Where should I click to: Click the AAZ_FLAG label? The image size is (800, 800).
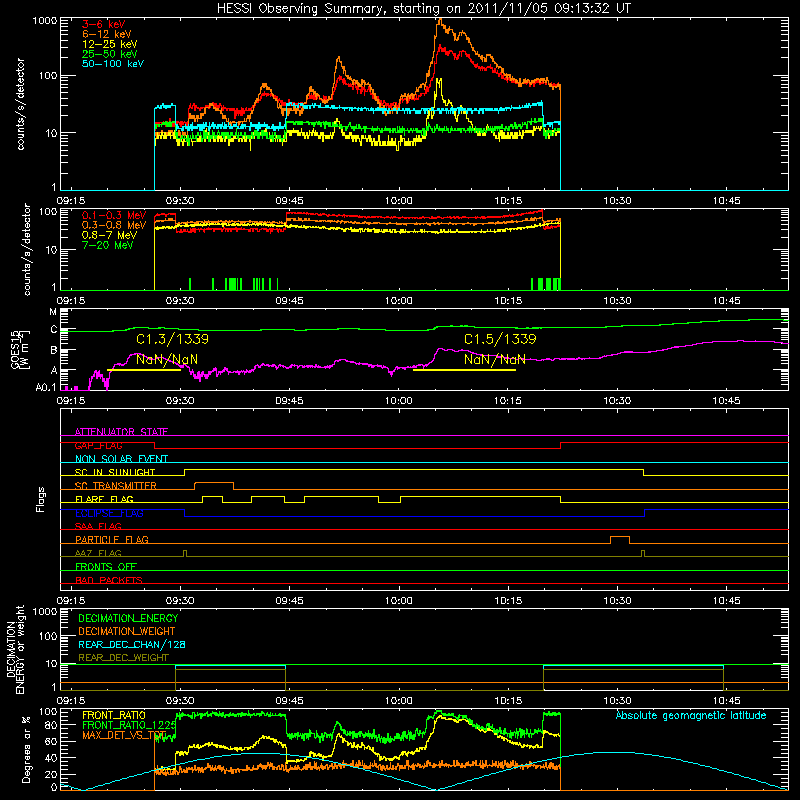[x=98, y=553]
